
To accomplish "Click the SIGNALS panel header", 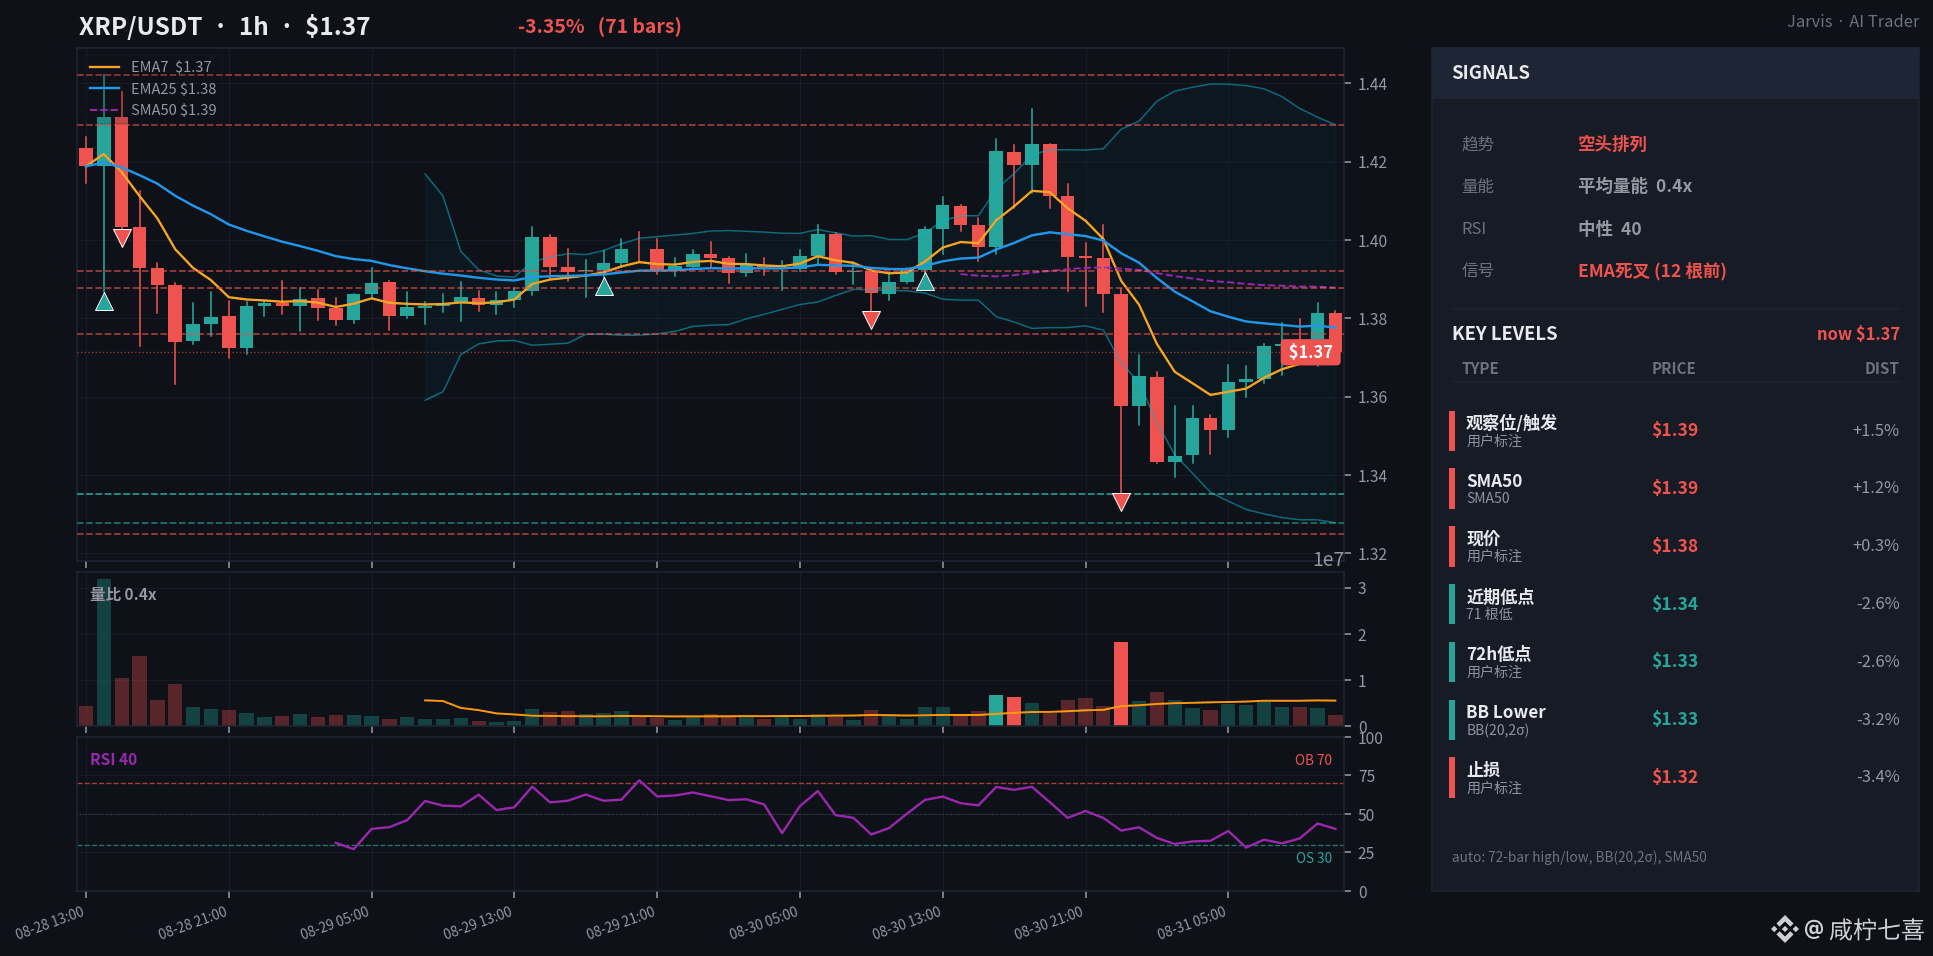I will pos(1675,73).
